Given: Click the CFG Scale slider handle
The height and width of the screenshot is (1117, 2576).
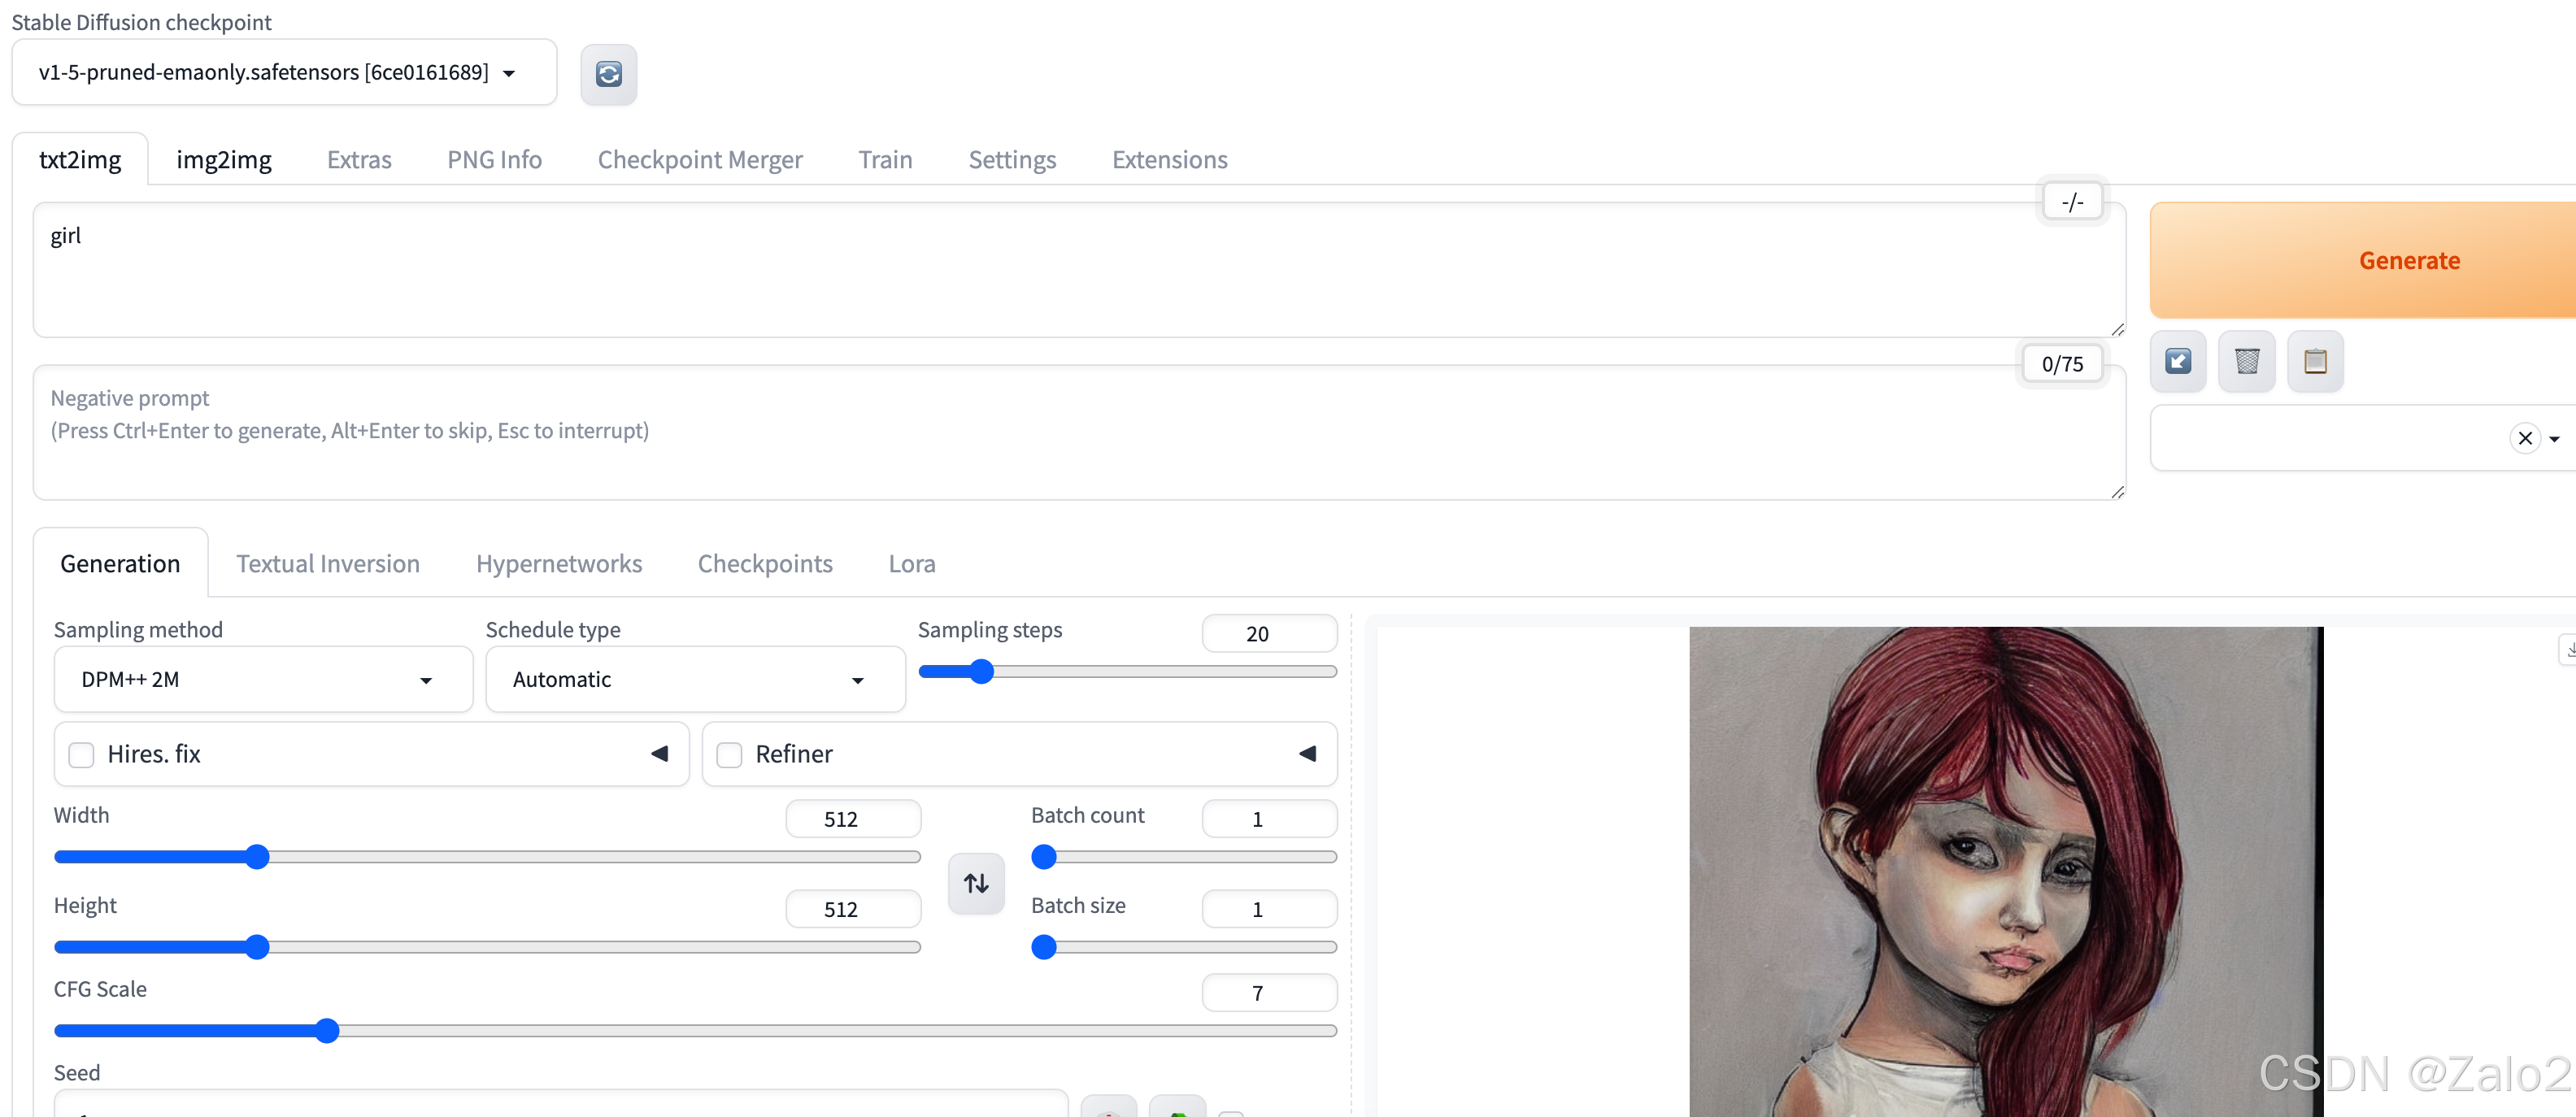Looking at the screenshot, I should pyautogui.click(x=327, y=1030).
